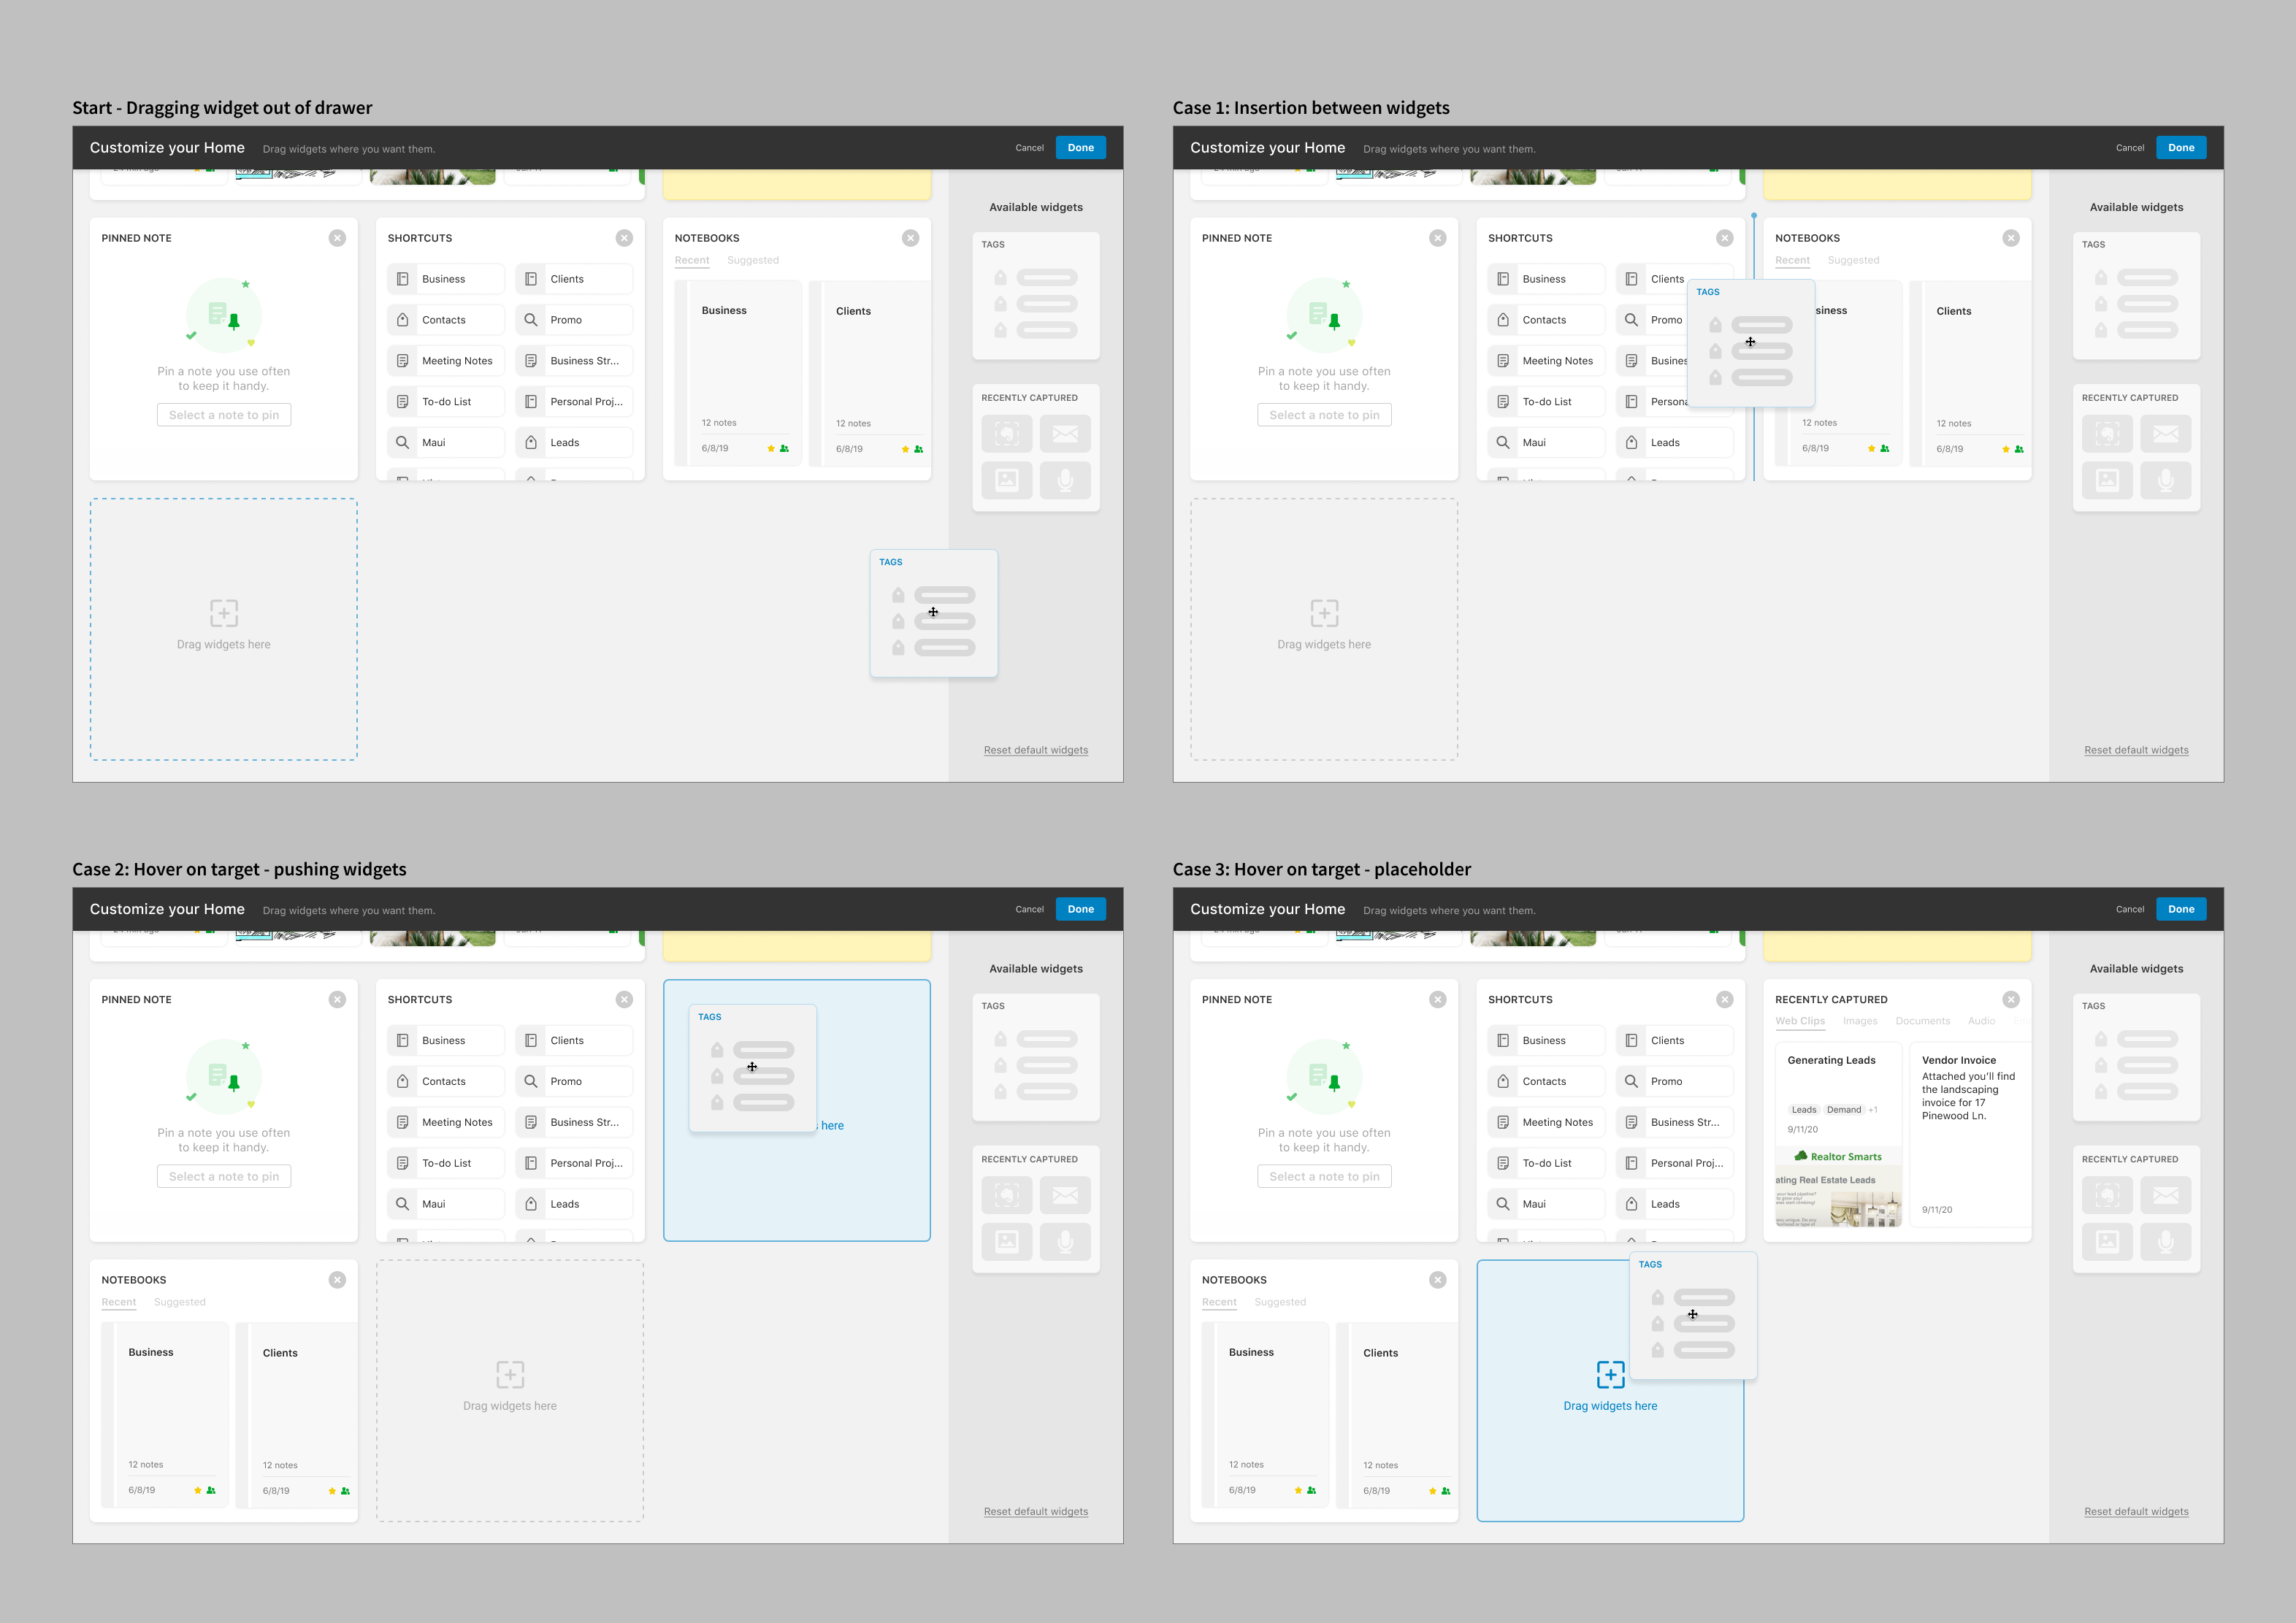Open the Business notebook shortcut in Case 2

click(x=446, y=1040)
